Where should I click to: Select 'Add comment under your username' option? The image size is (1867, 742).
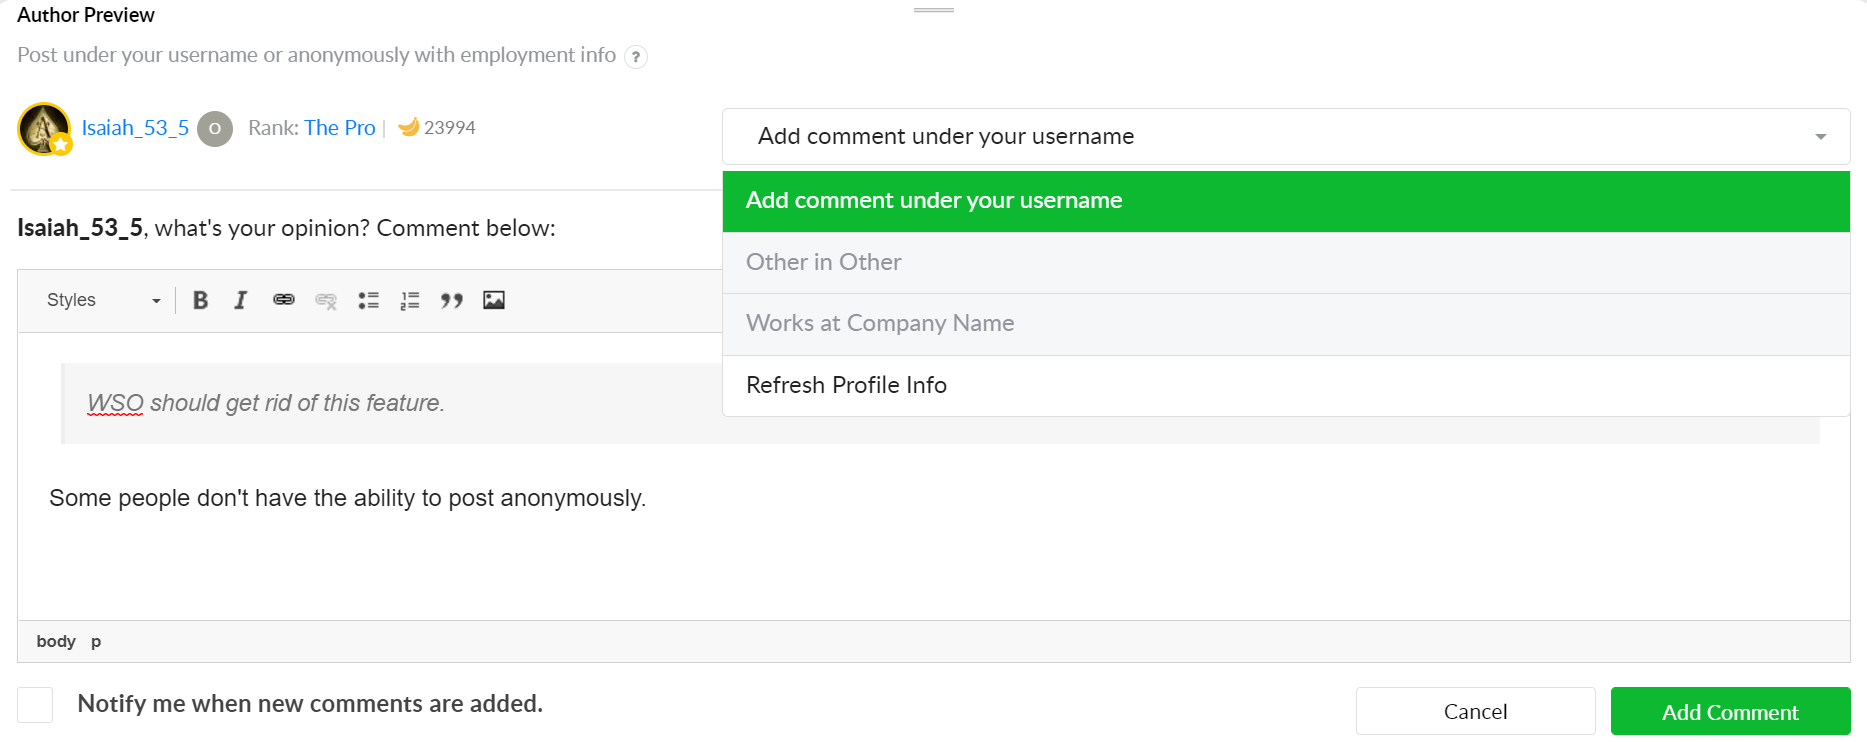1285,201
